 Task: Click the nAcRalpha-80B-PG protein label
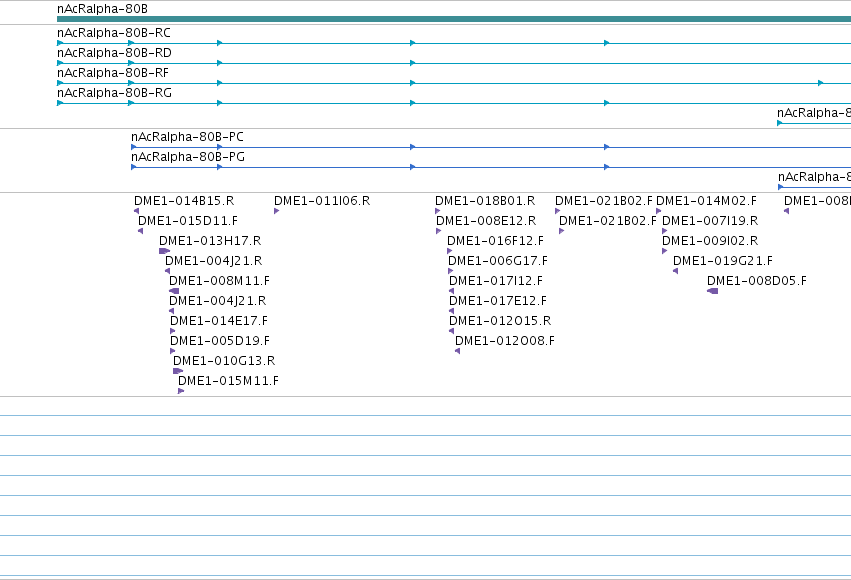tap(188, 157)
